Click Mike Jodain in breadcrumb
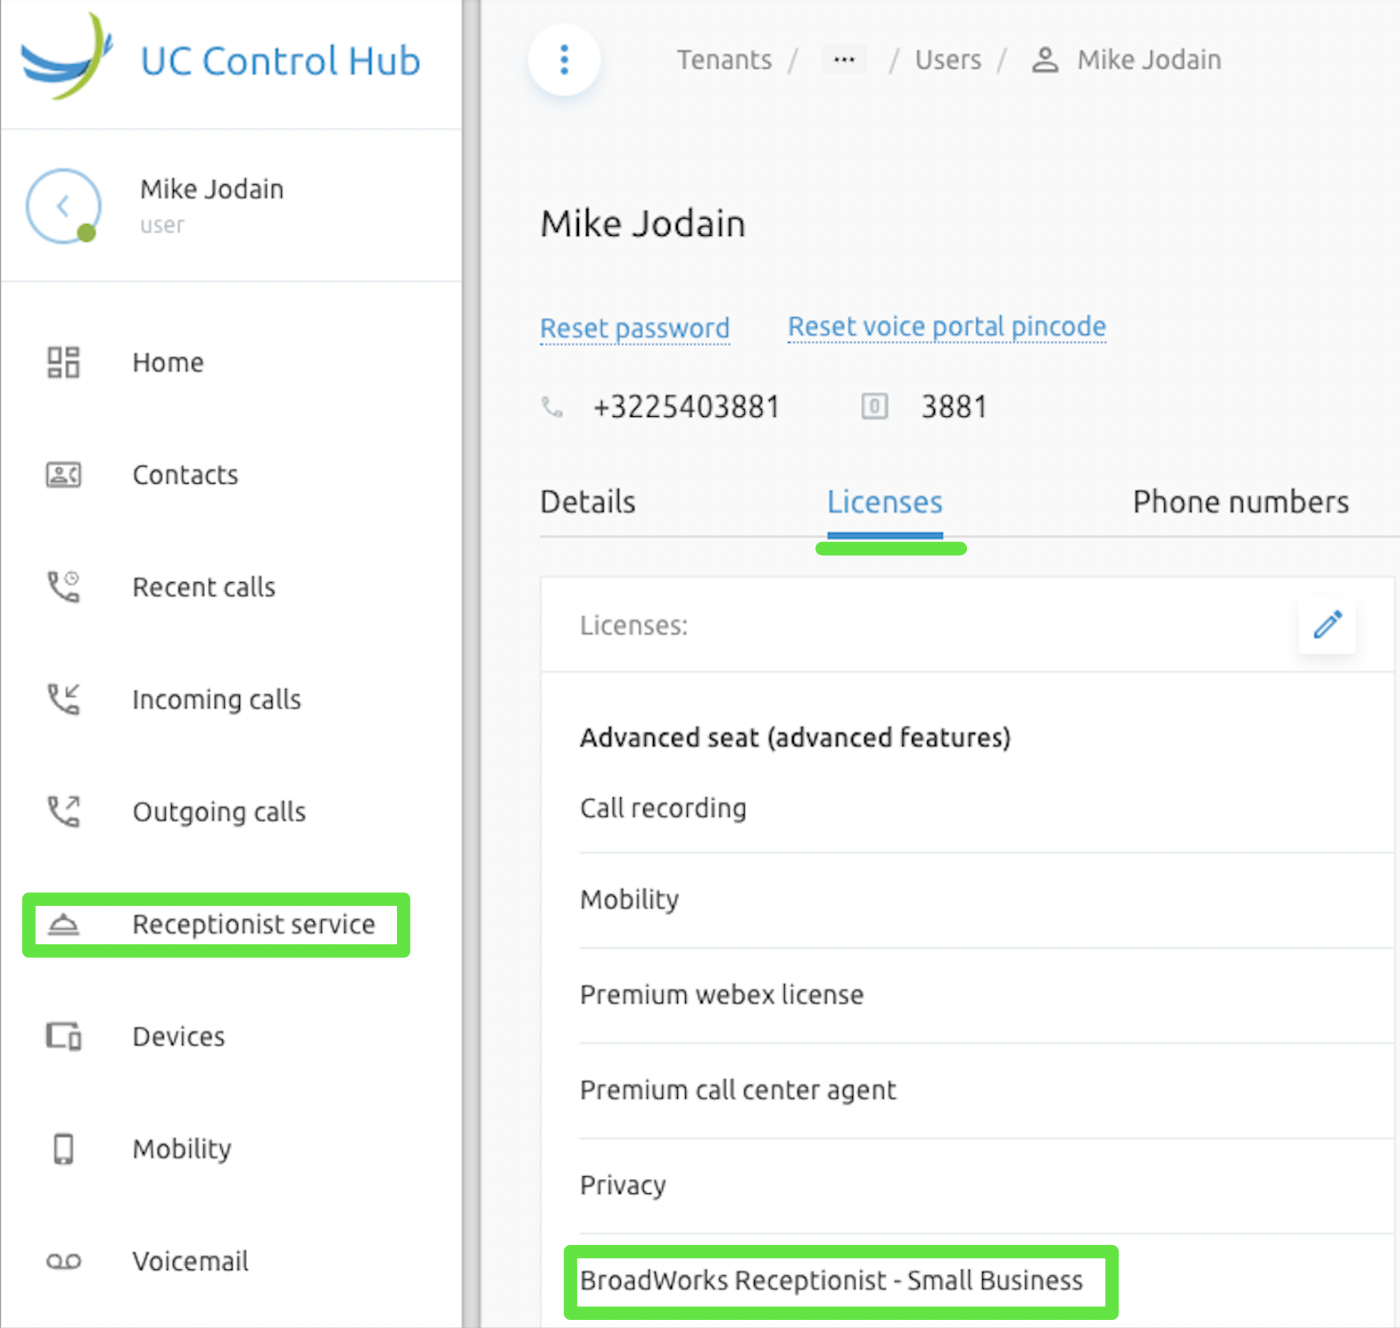 coord(1149,60)
